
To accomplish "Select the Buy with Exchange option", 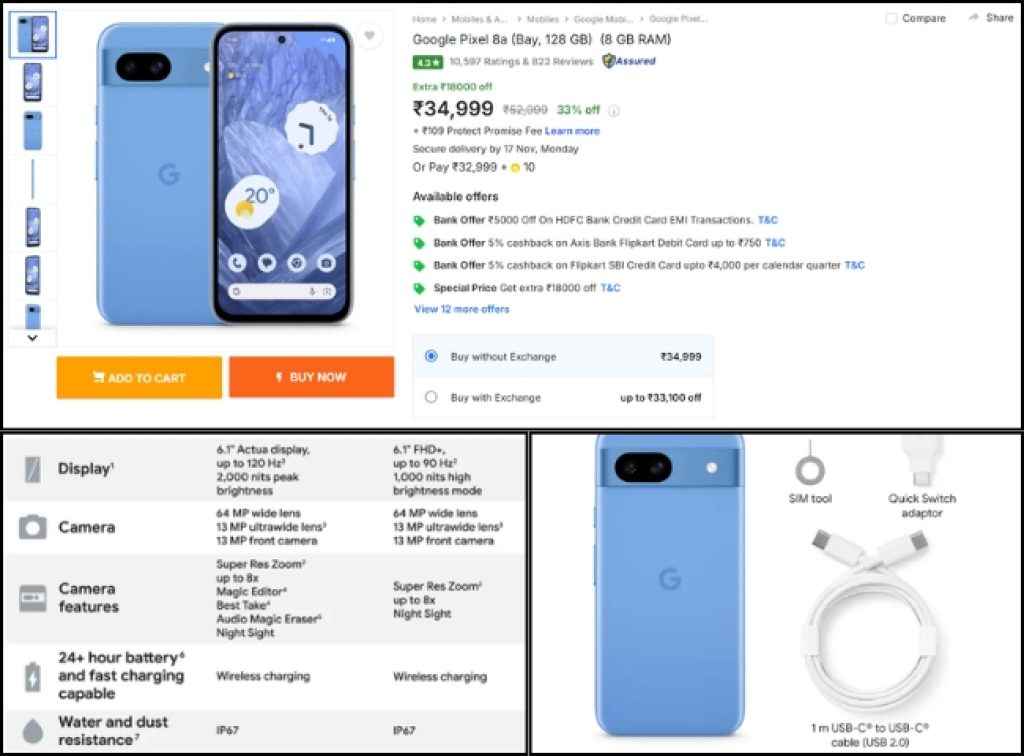I will pyautogui.click(x=430, y=396).
